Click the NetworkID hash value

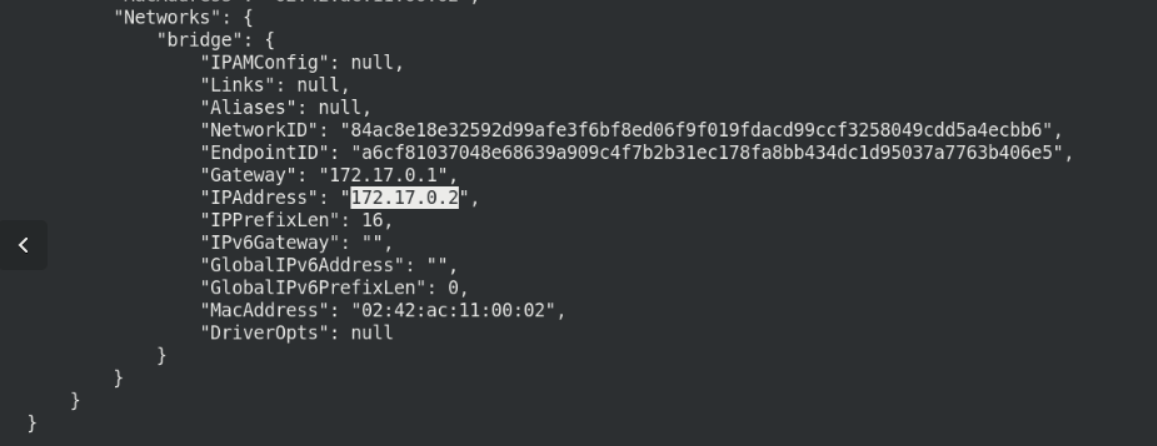tap(696, 131)
